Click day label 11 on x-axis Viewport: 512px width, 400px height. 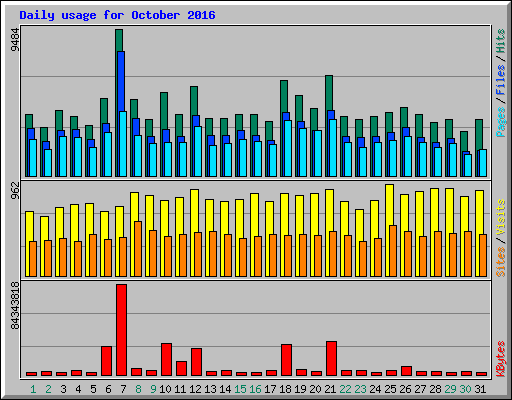click(180, 389)
